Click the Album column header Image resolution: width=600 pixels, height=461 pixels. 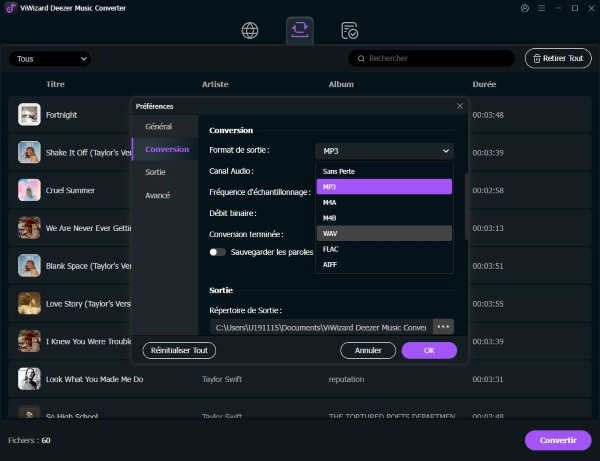click(x=341, y=84)
